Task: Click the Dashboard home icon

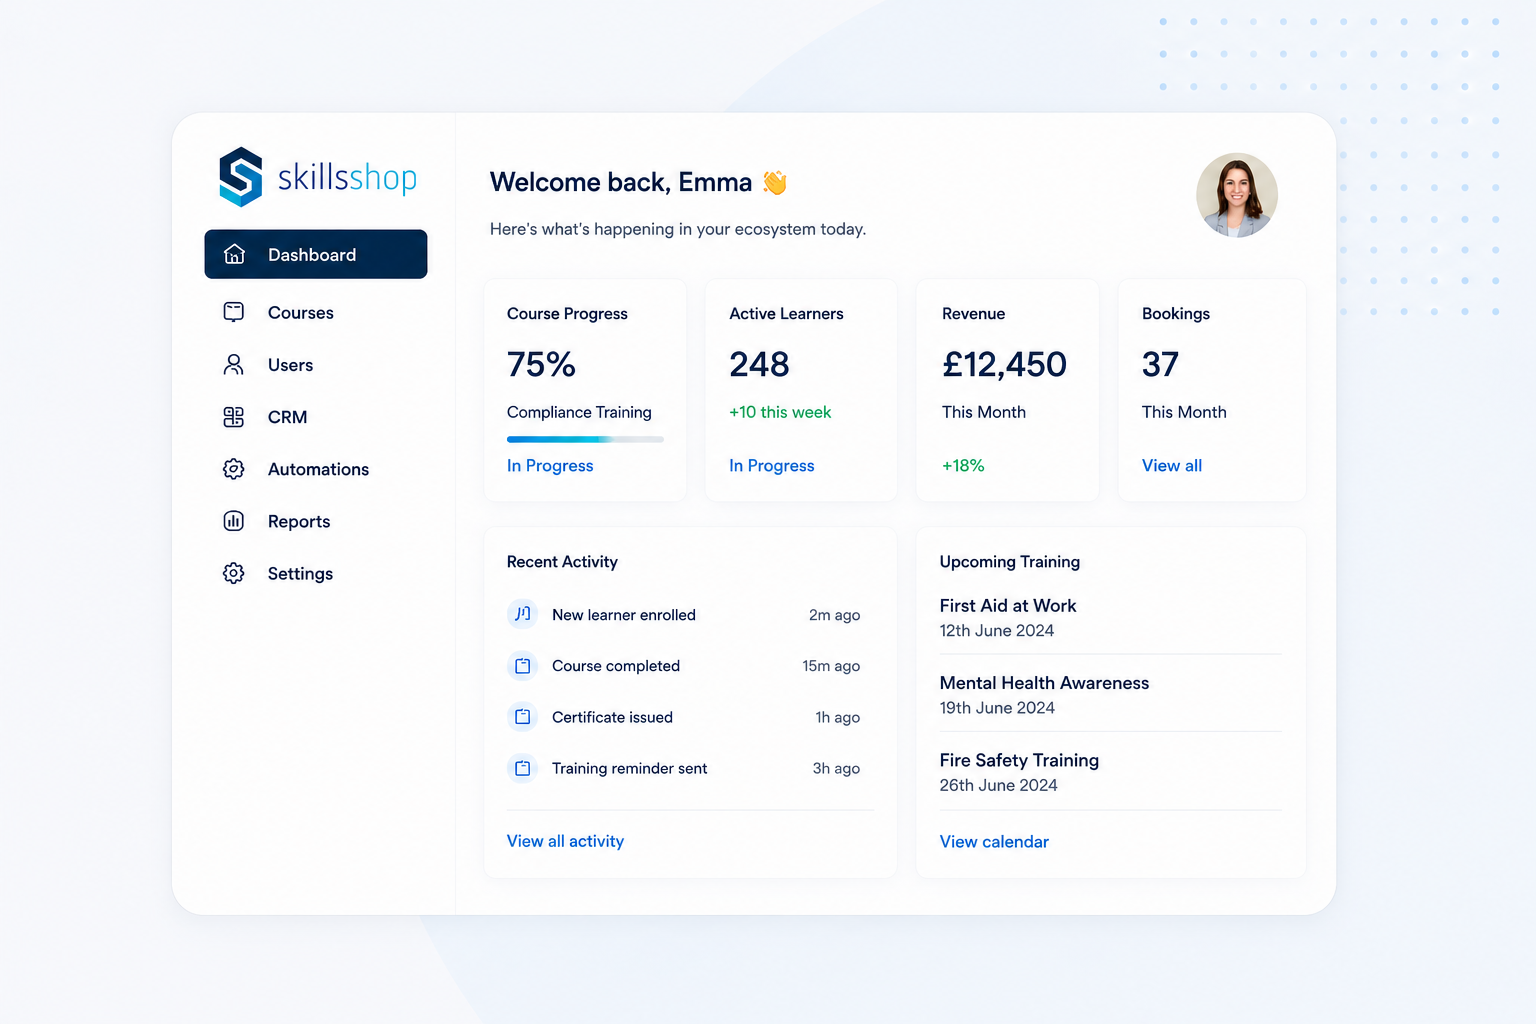Action: pyautogui.click(x=234, y=254)
